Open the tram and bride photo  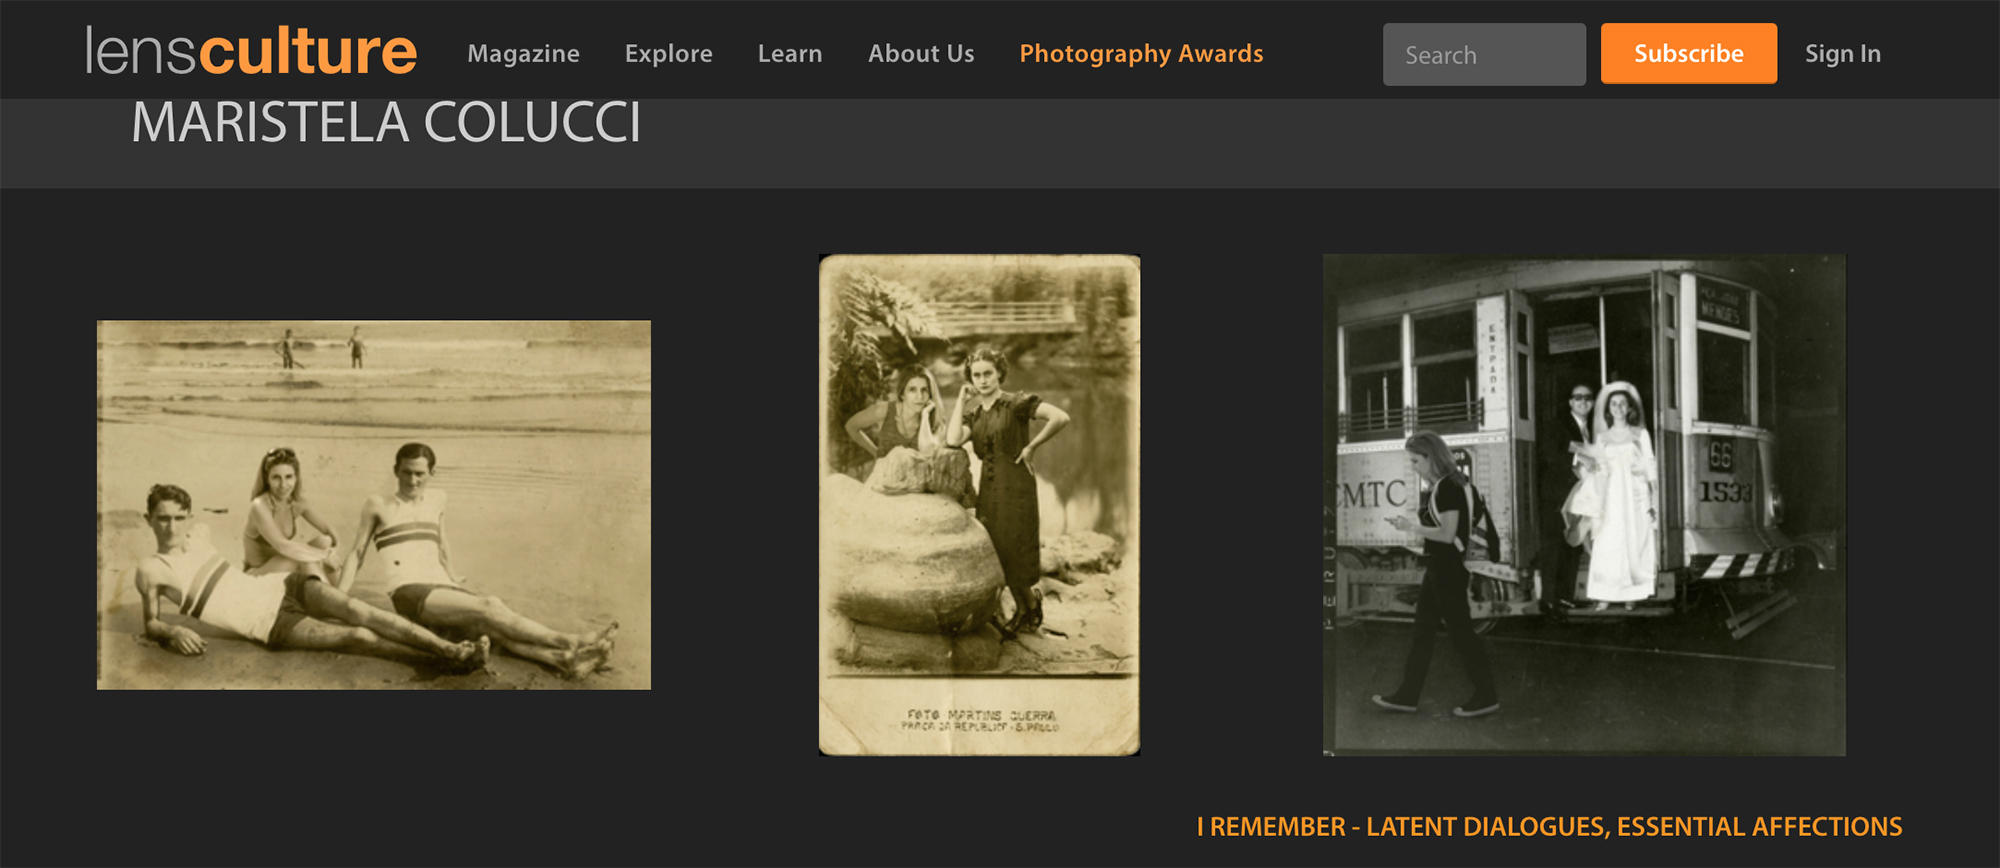click(1583, 505)
